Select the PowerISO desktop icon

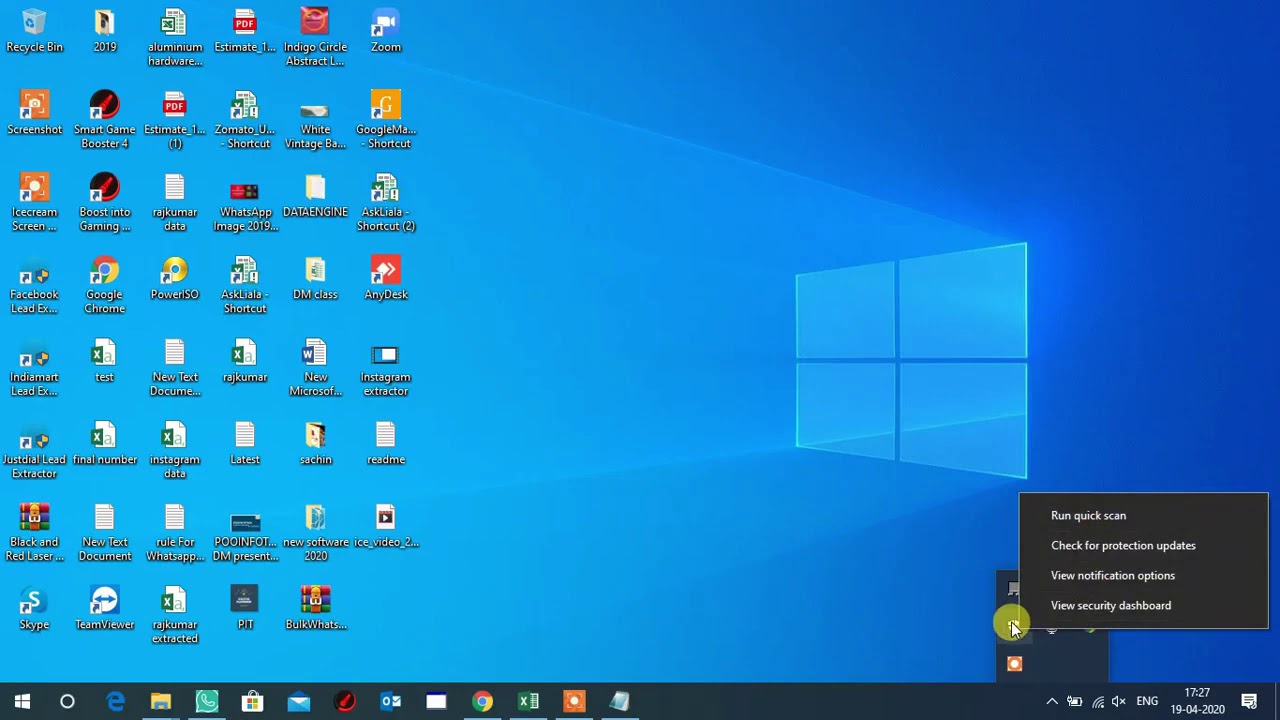(175, 279)
